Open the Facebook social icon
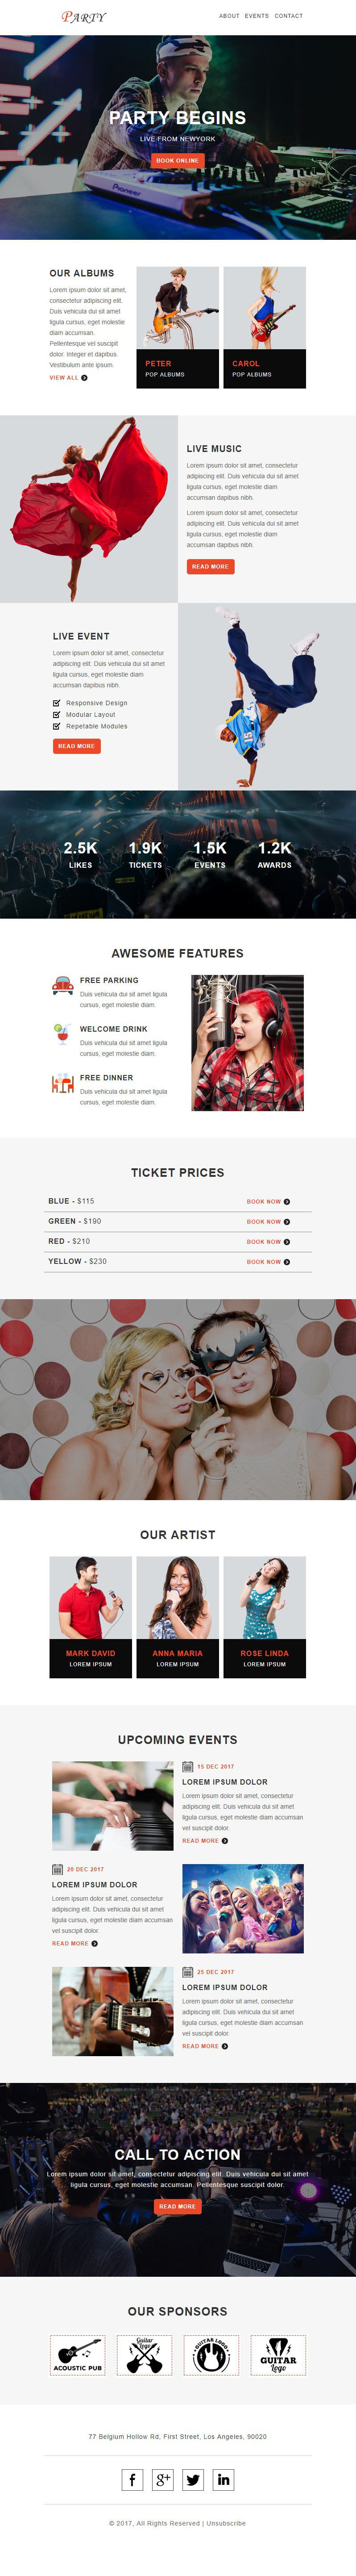This screenshot has width=356, height=2576. pos(132,2479)
